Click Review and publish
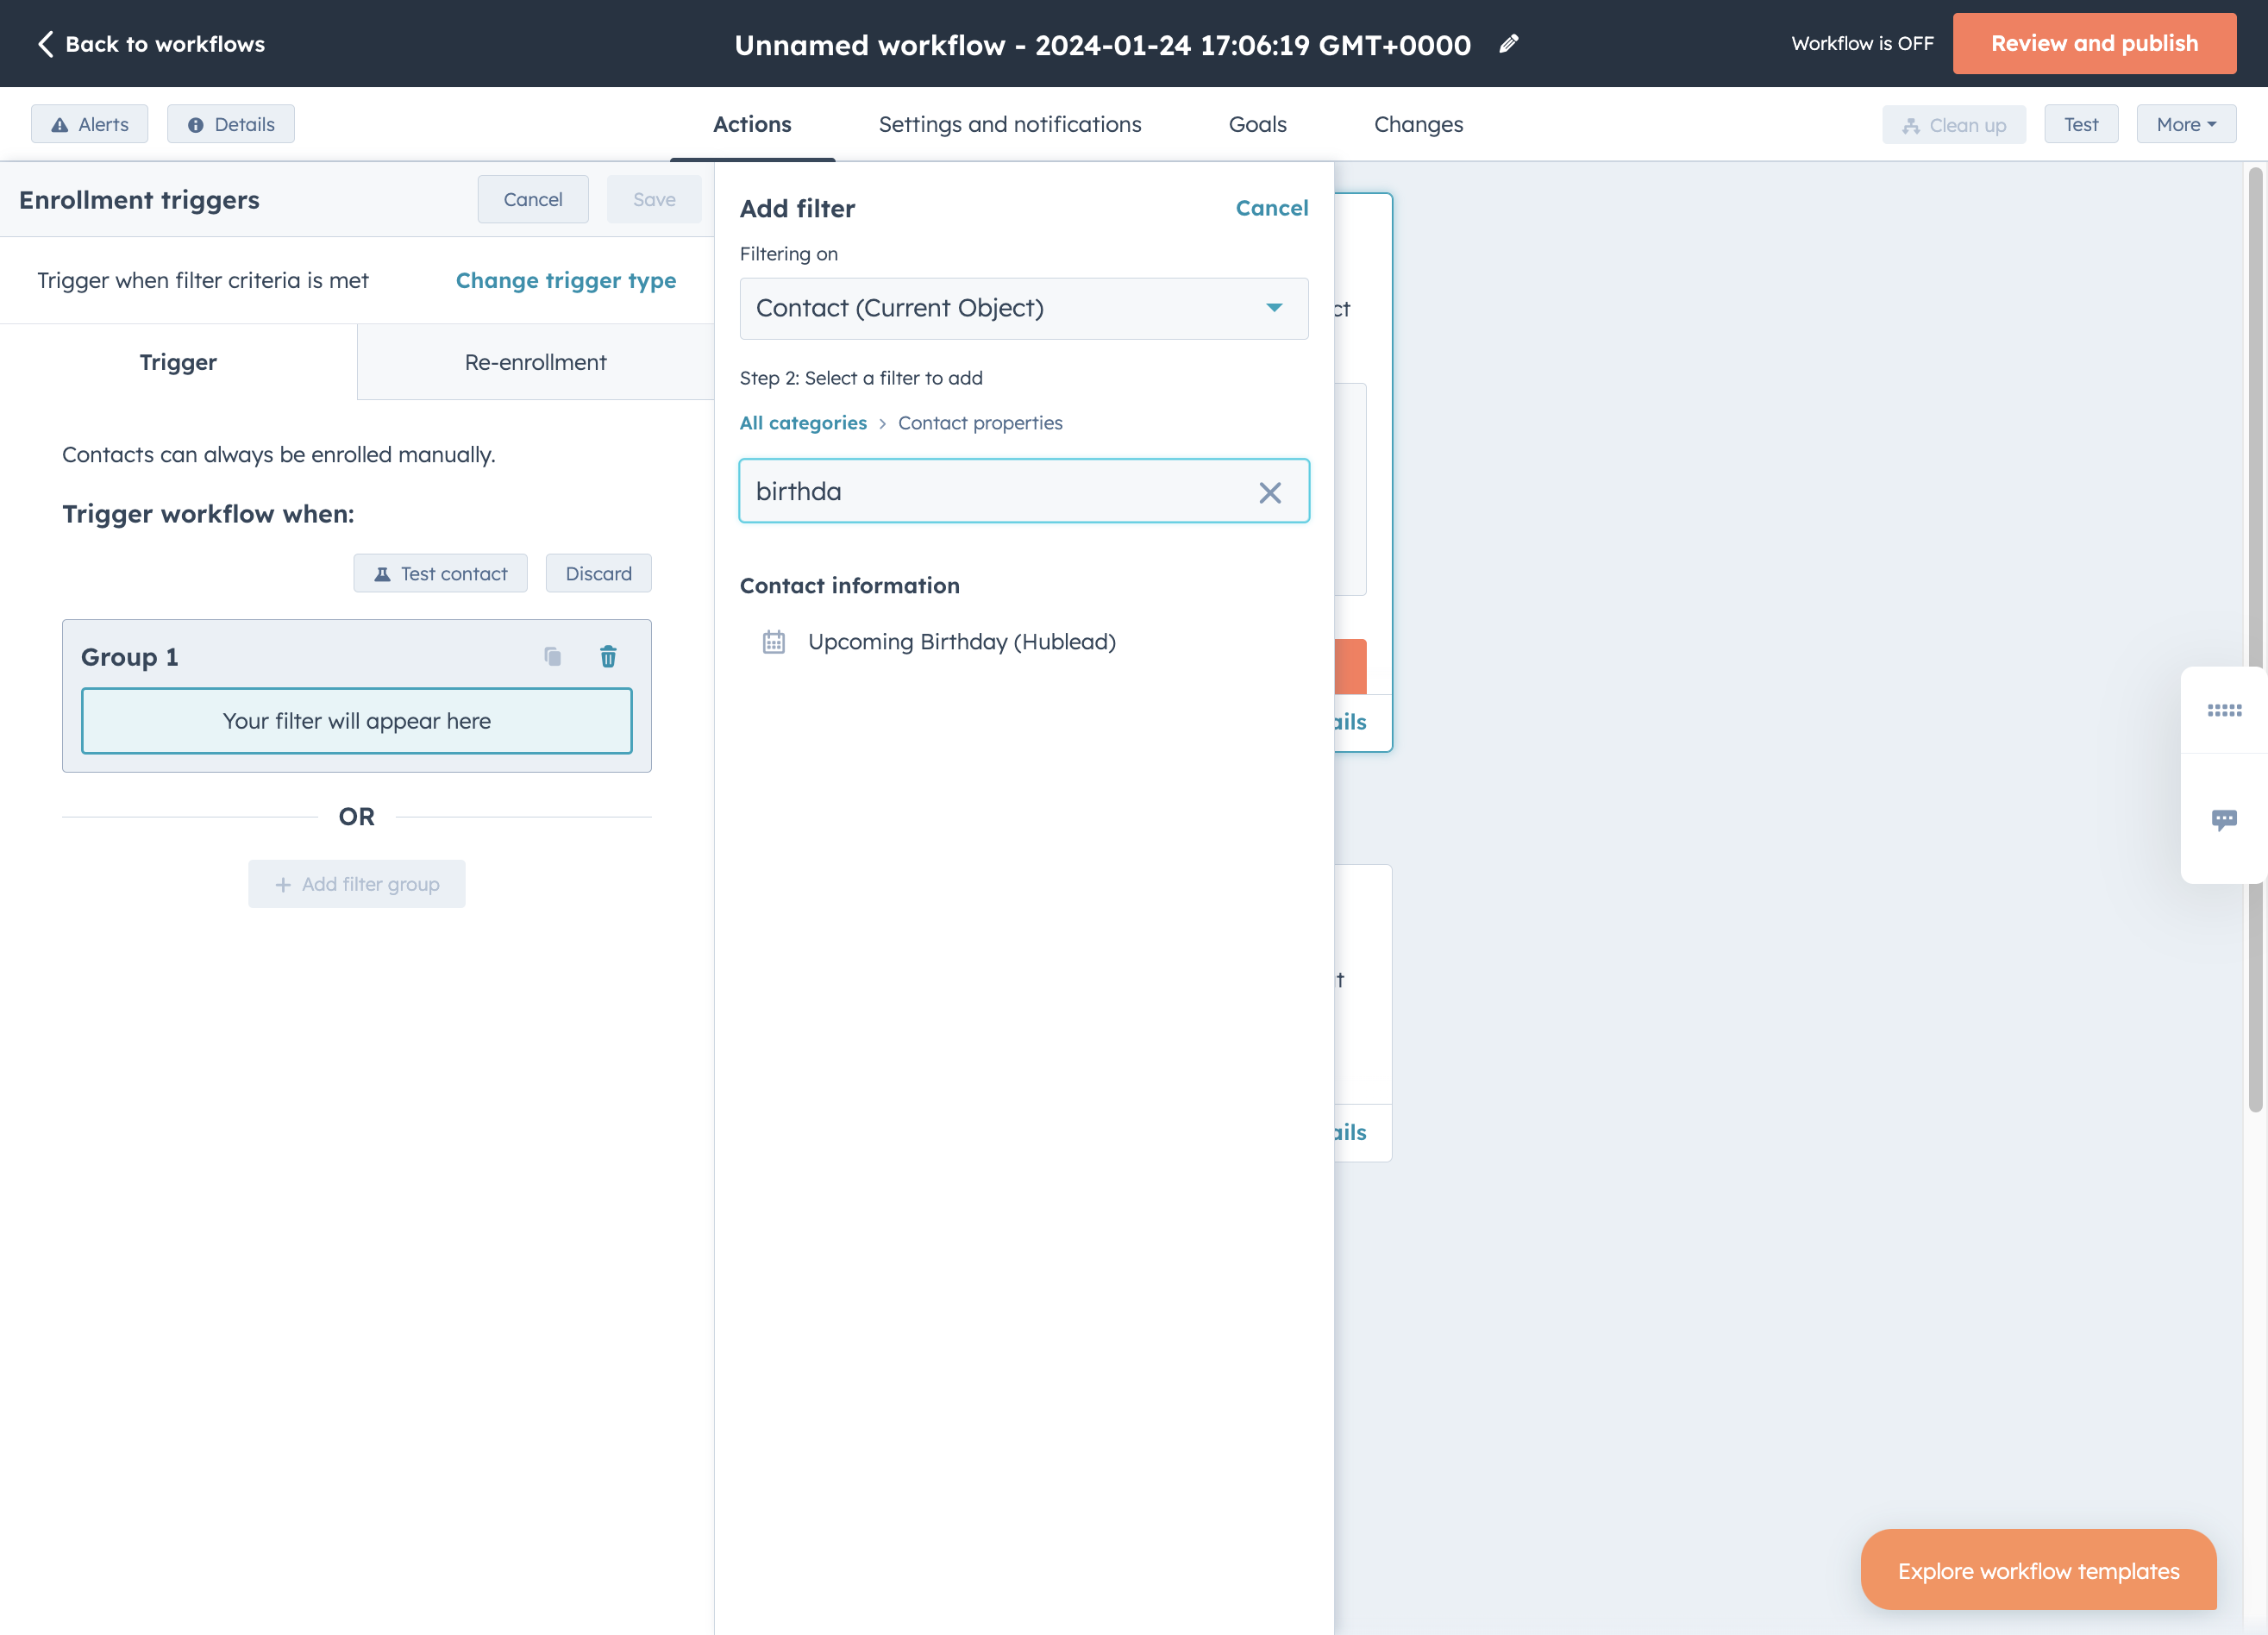 tap(2094, 43)
